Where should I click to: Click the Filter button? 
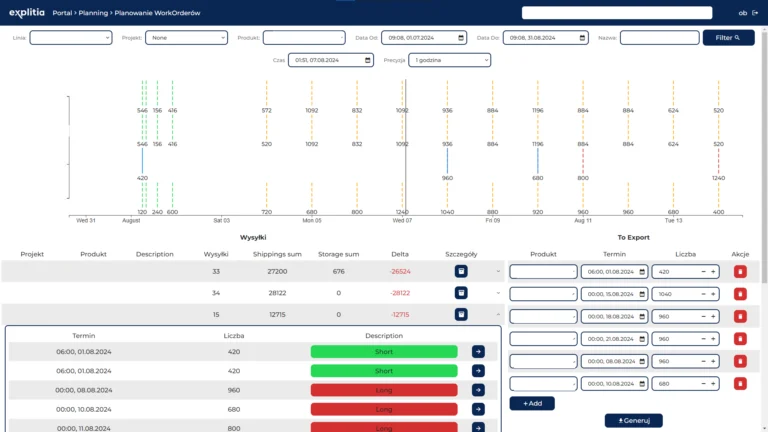[728, 38]
